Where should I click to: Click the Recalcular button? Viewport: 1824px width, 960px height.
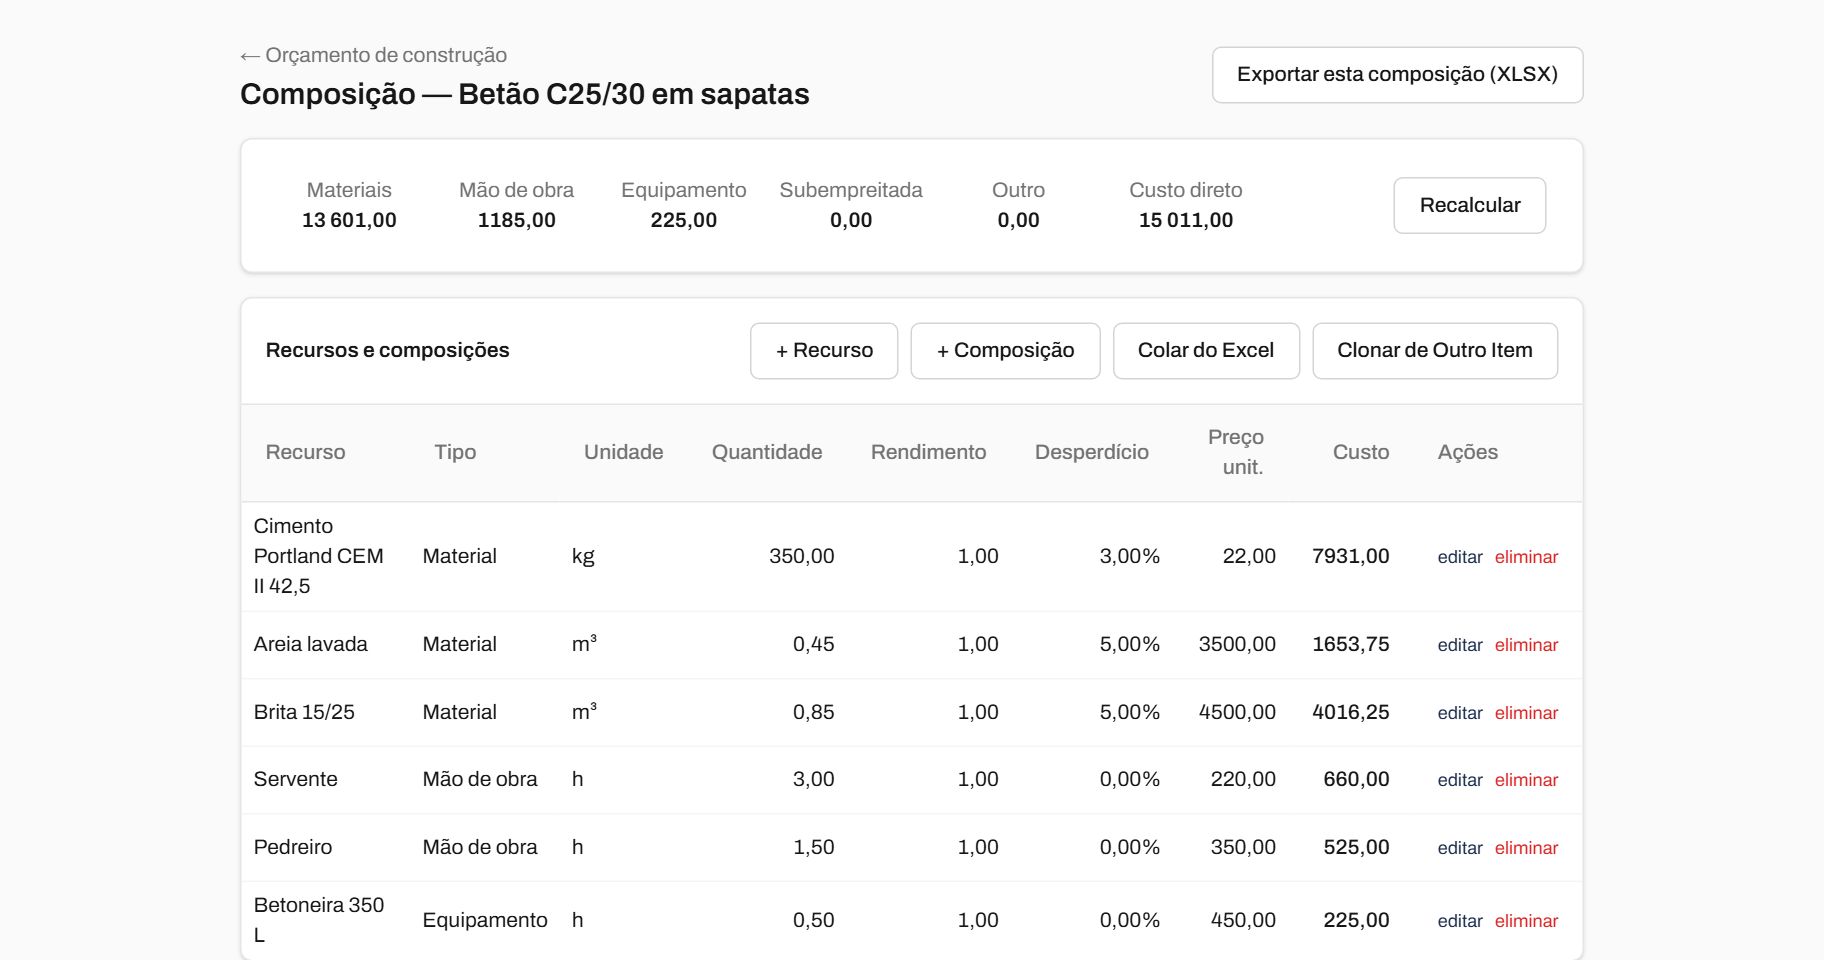1469,205
